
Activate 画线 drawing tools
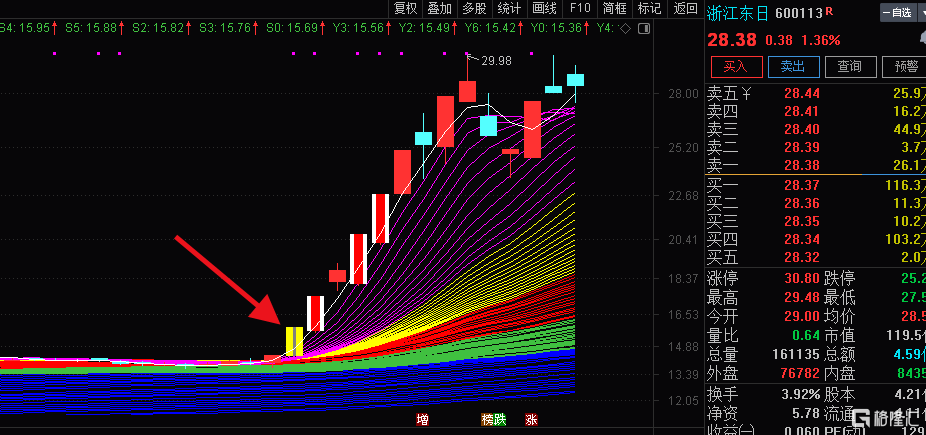coord(544,8)
